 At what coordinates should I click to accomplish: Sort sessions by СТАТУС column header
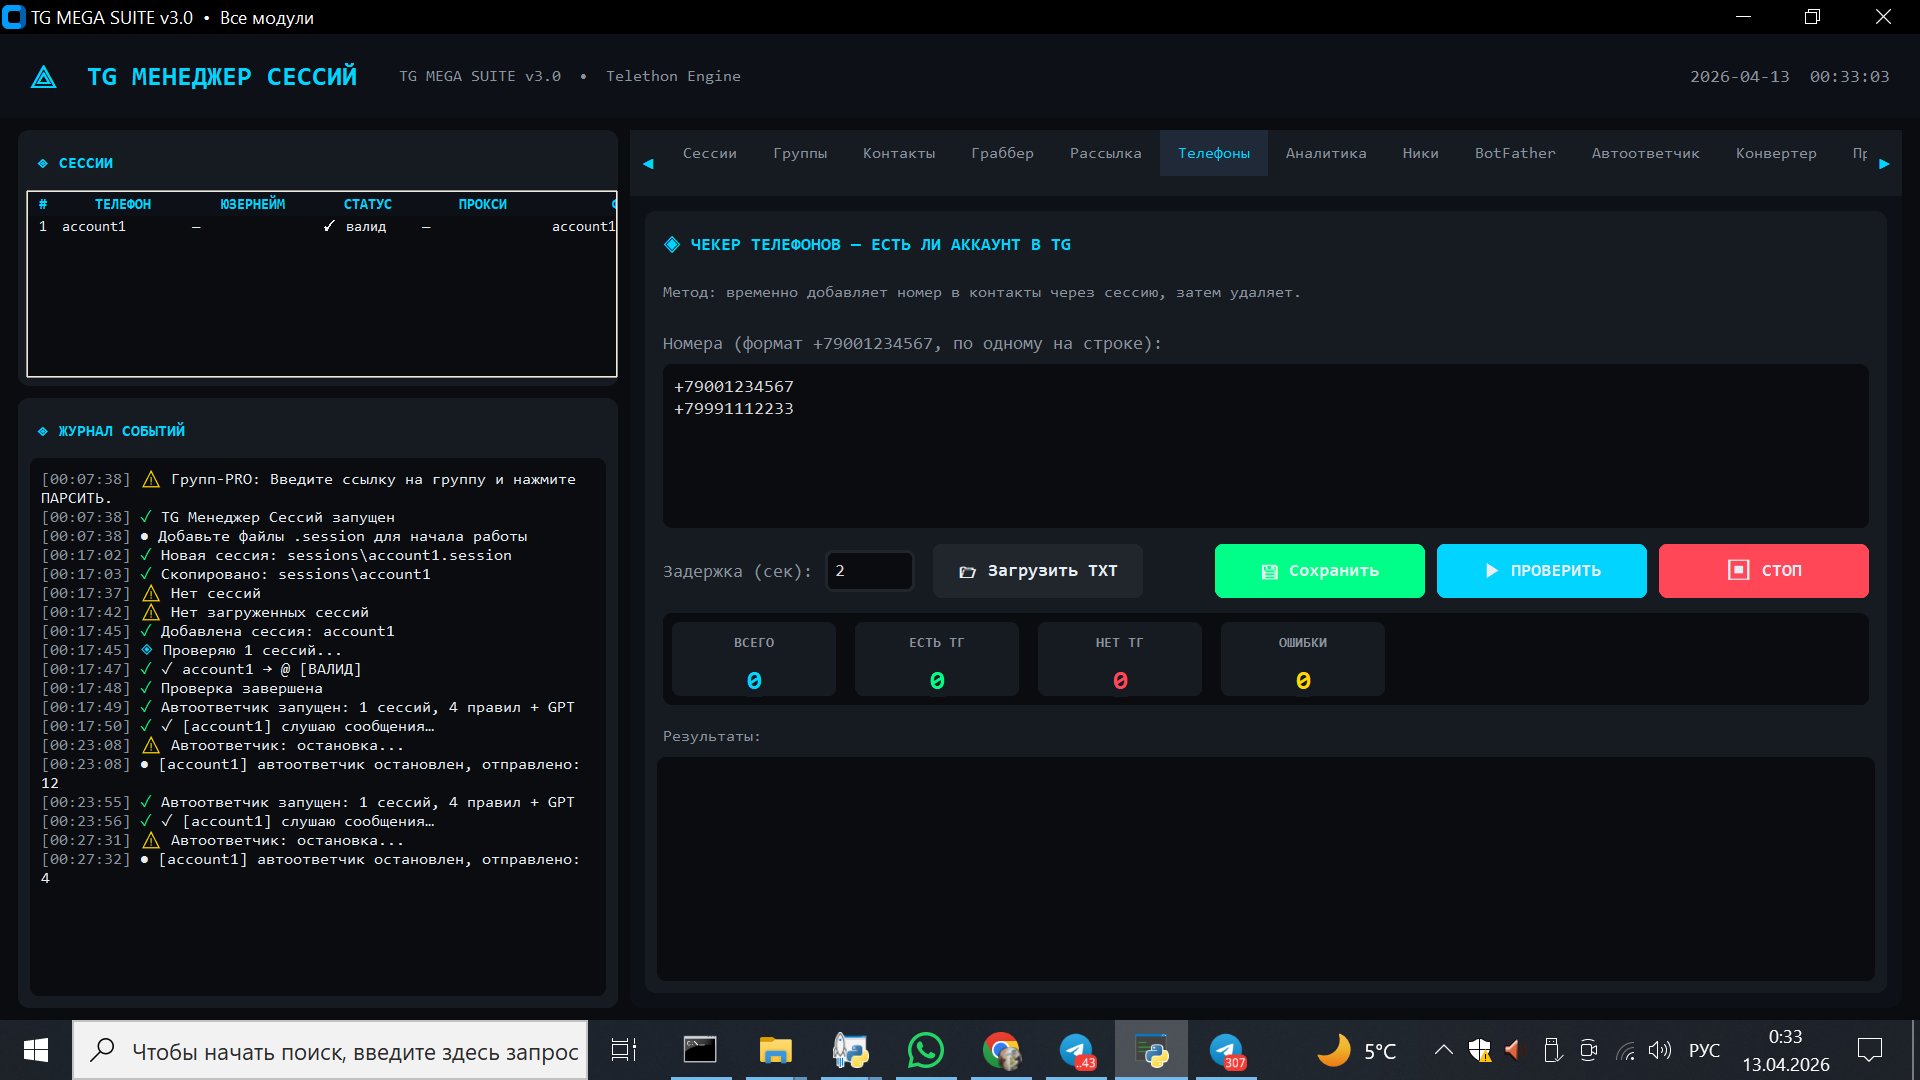(367, 204)
